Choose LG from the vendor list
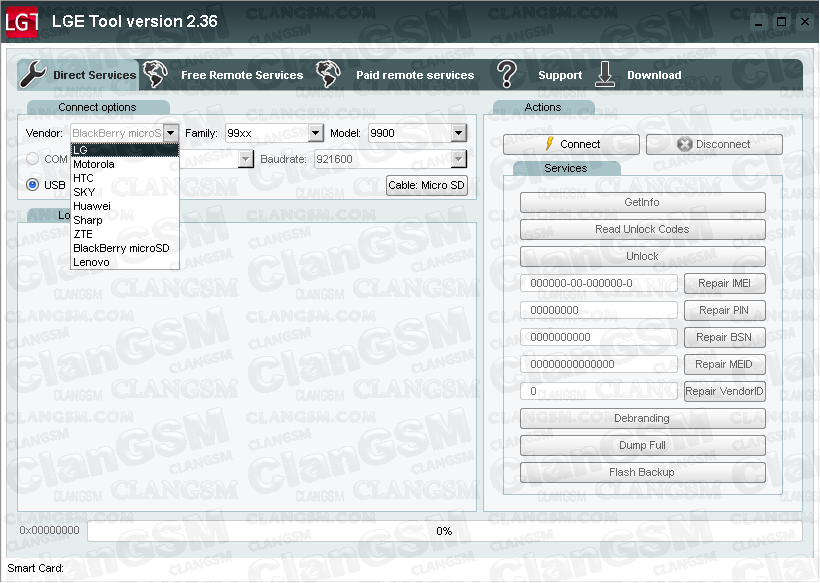820x583 pixels. tap(125, 150)
